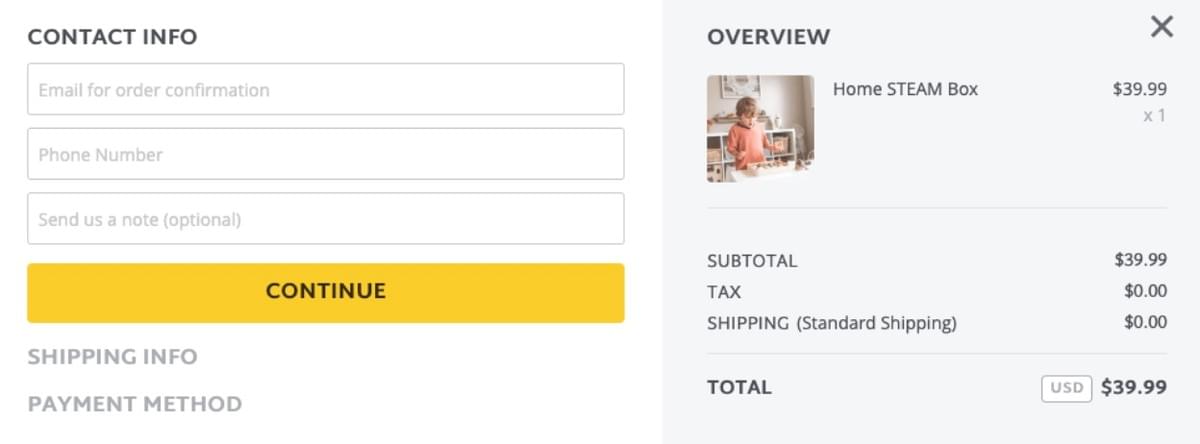Click the product price next to STEAM Box
Image resolution: width=1200 pixels, height=444 pixels.
[1139, 89]
